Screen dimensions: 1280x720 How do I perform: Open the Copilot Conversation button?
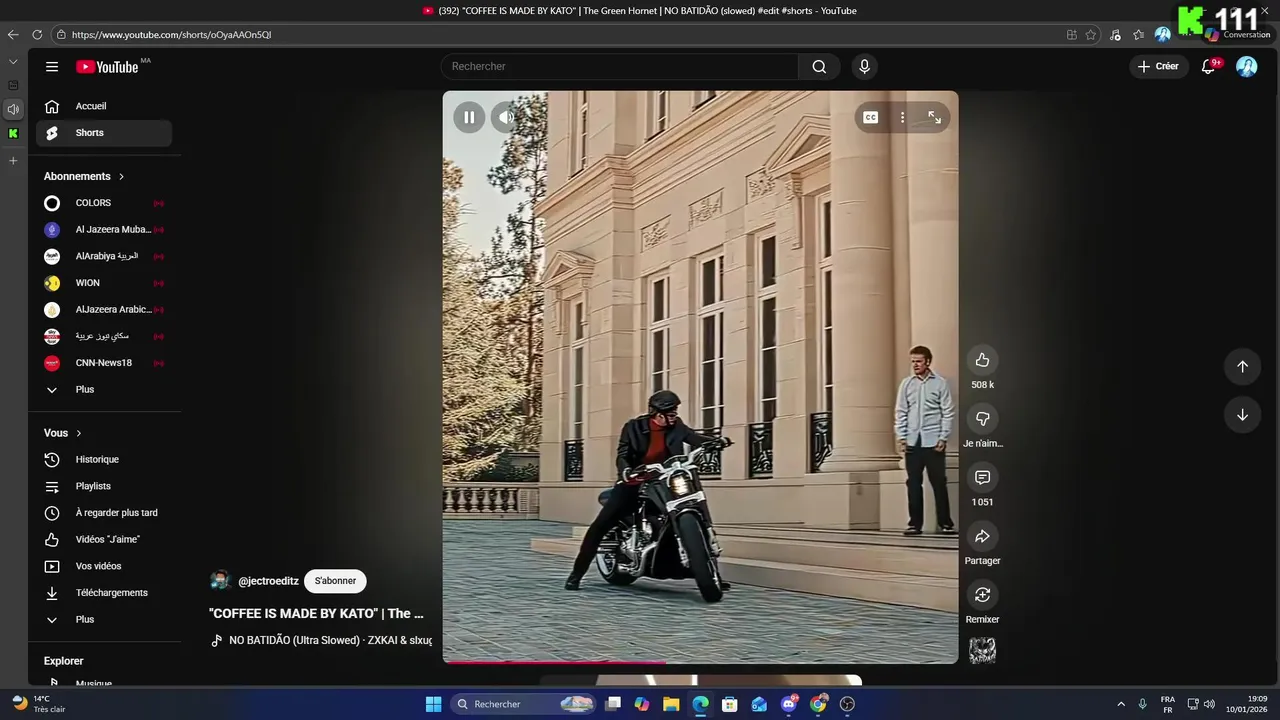pos(1238,34)
